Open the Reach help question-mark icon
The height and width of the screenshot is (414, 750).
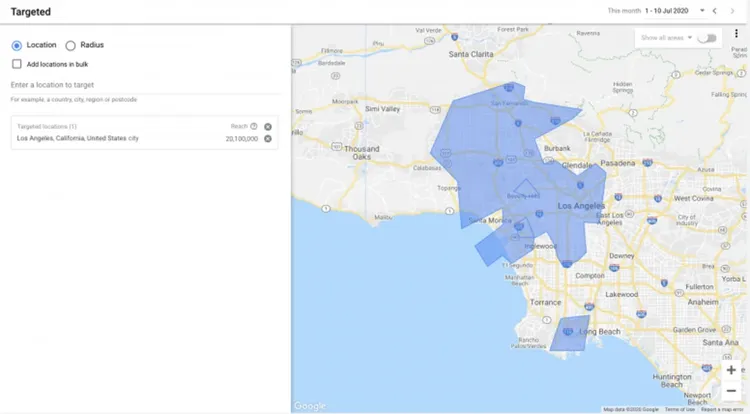pyautogui.click(x=254, y=126)
